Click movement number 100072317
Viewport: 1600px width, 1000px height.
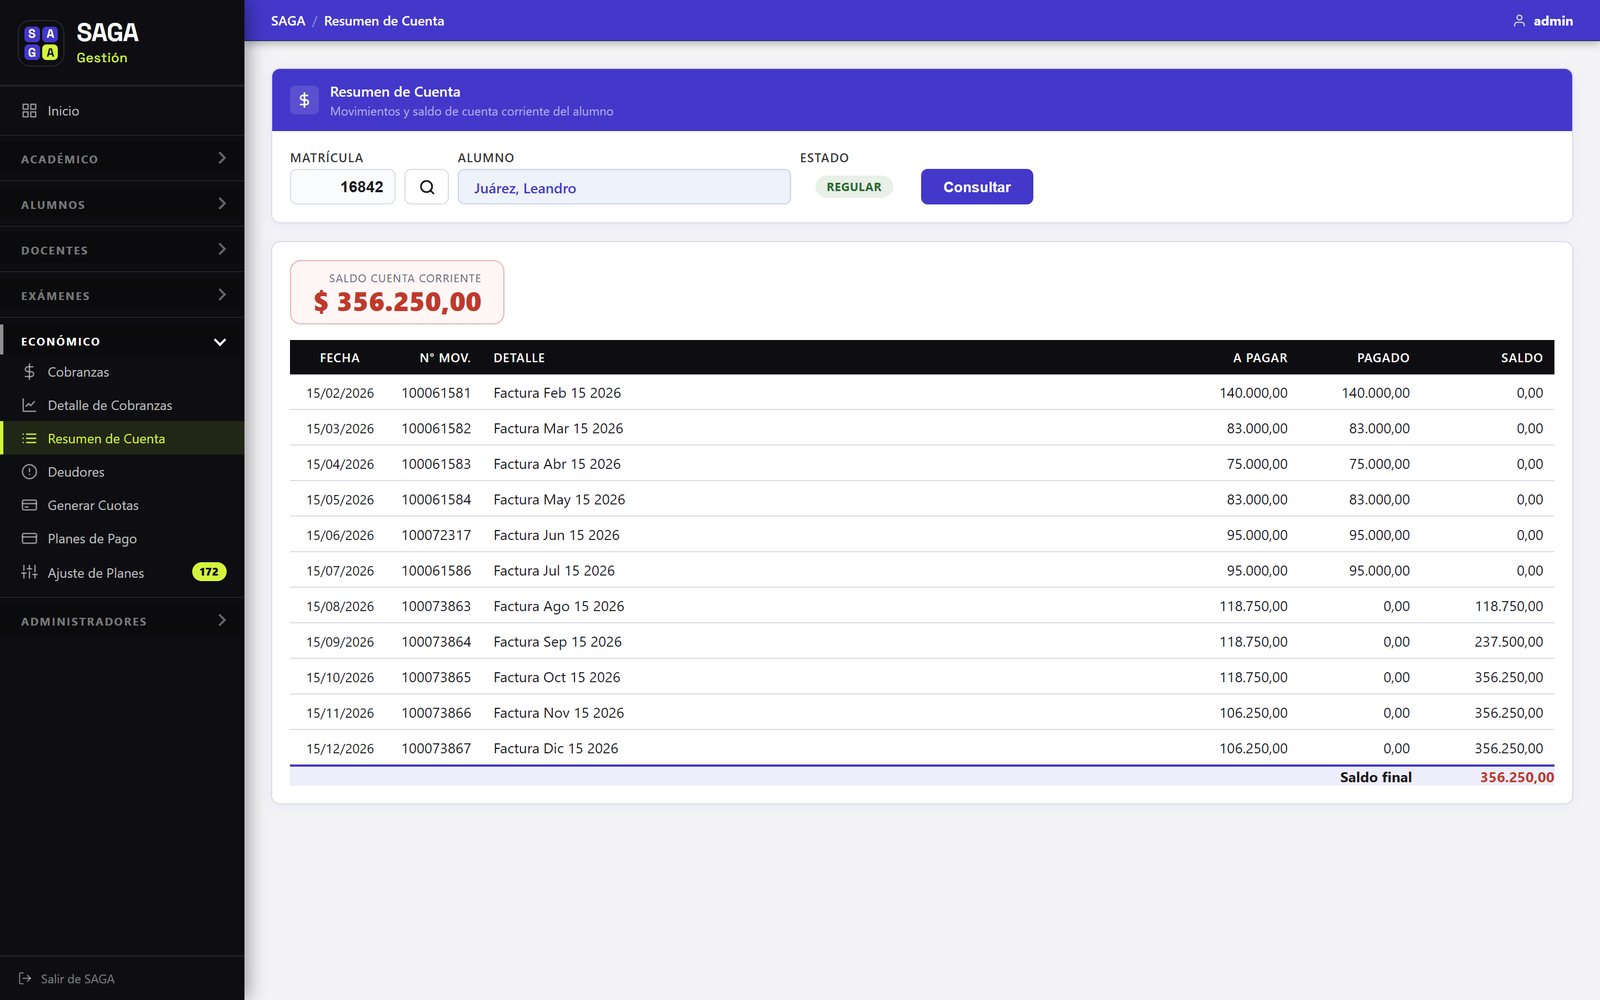[436, 535]
